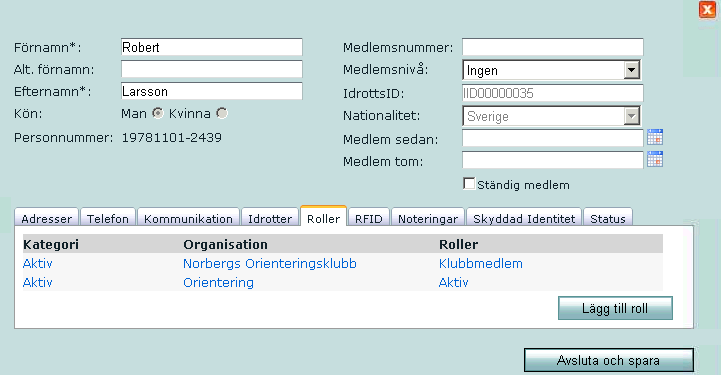
Task: Open the Kommunikation tab
Action: tap(188, 218)
